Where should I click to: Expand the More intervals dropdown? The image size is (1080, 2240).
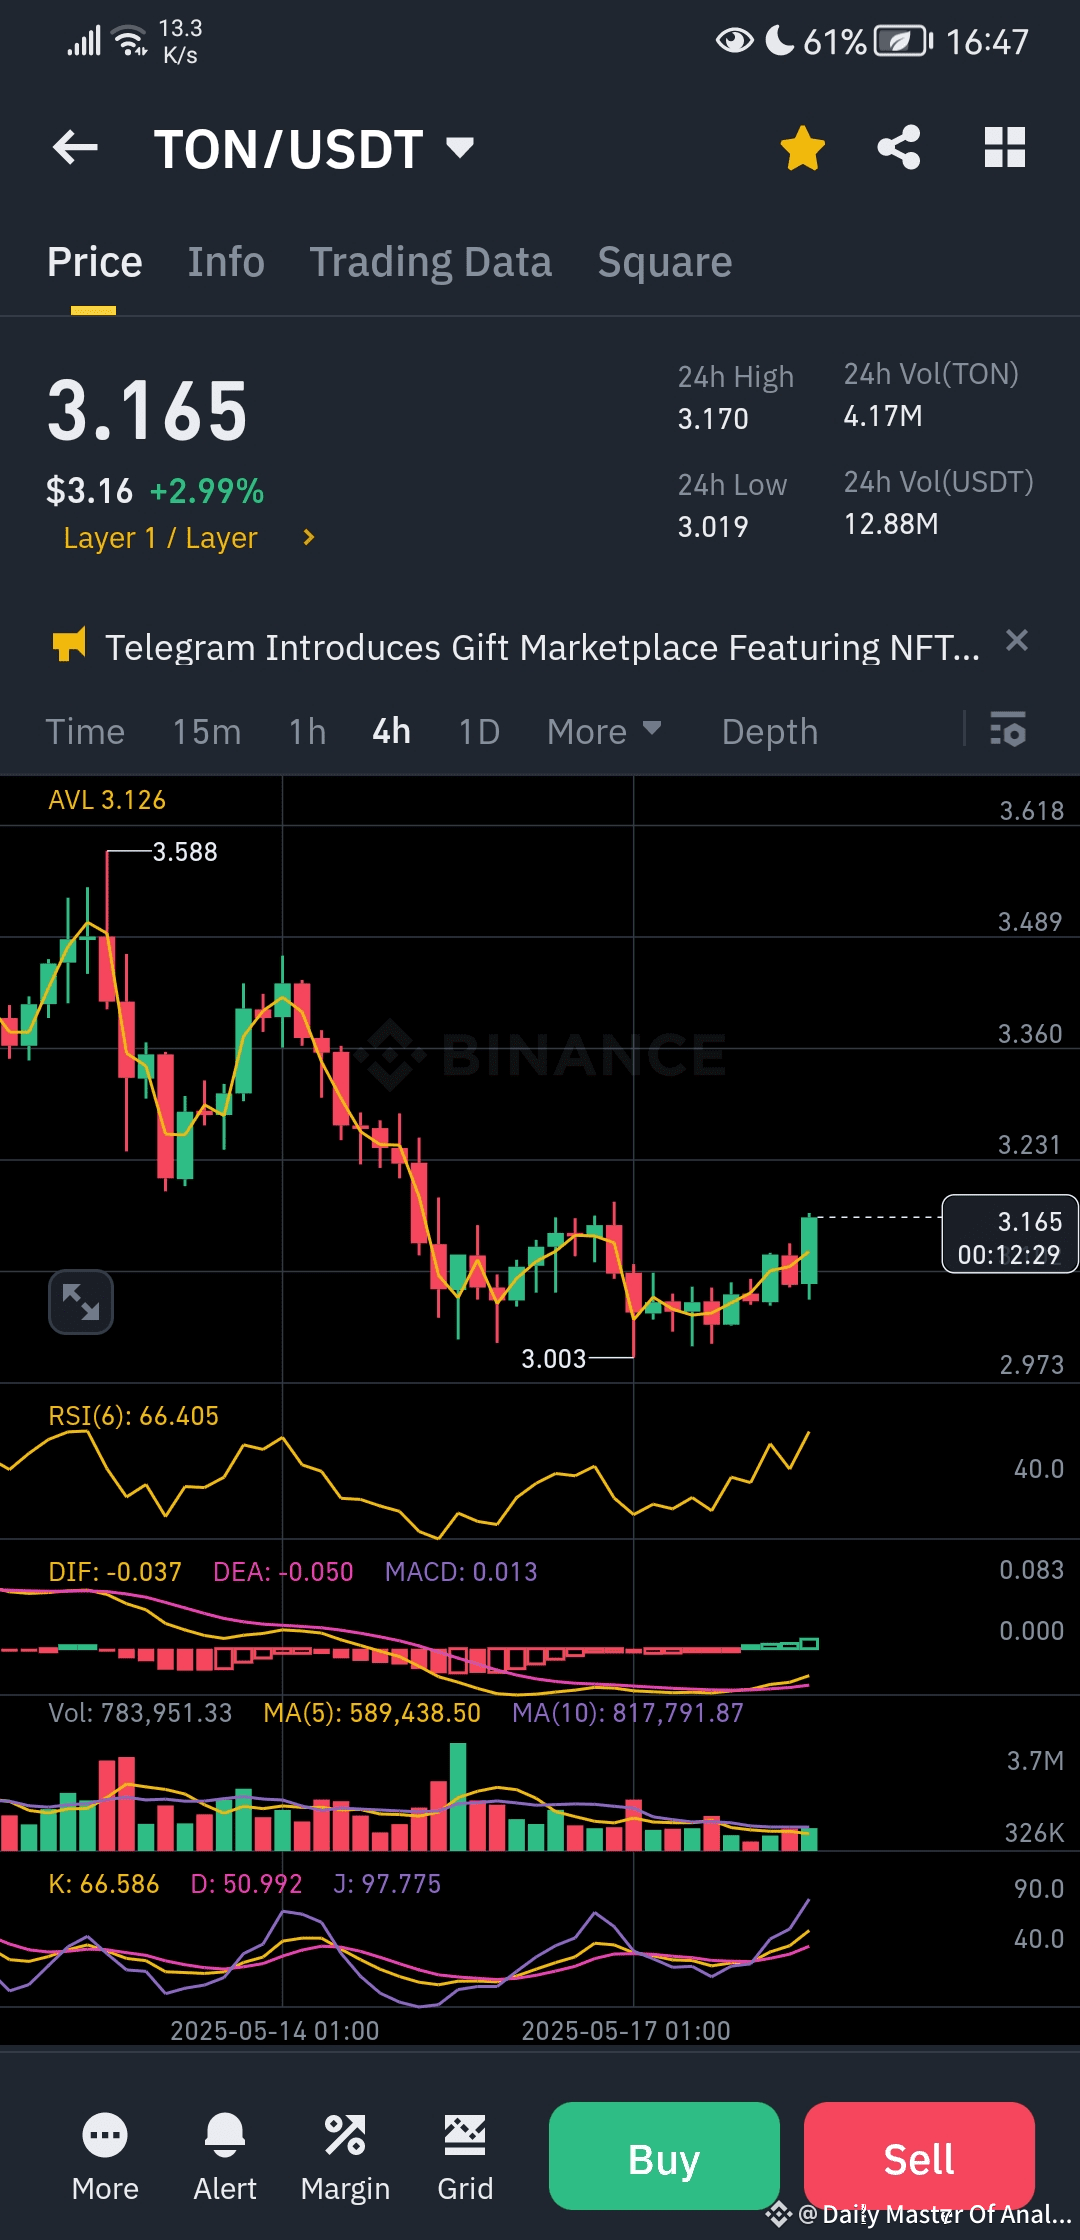tap(604, 732)
